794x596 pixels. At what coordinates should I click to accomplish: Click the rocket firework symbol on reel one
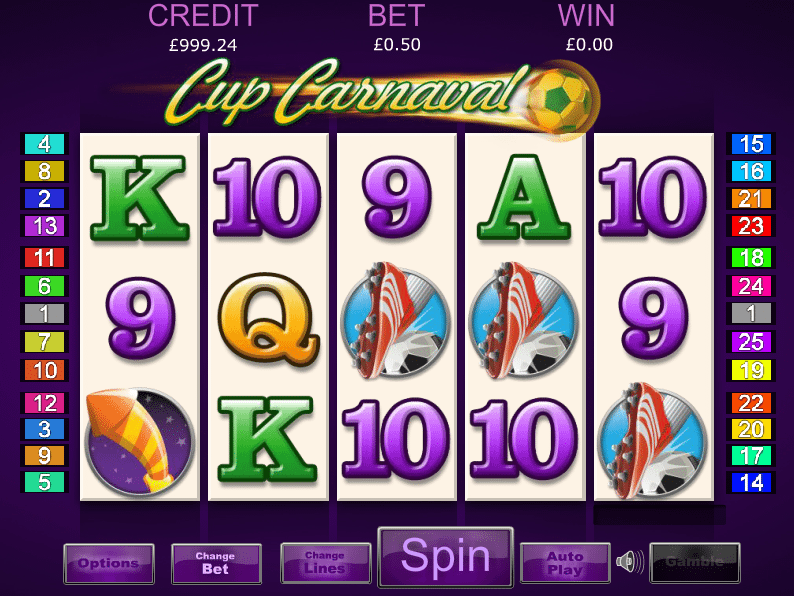point(140,441)
